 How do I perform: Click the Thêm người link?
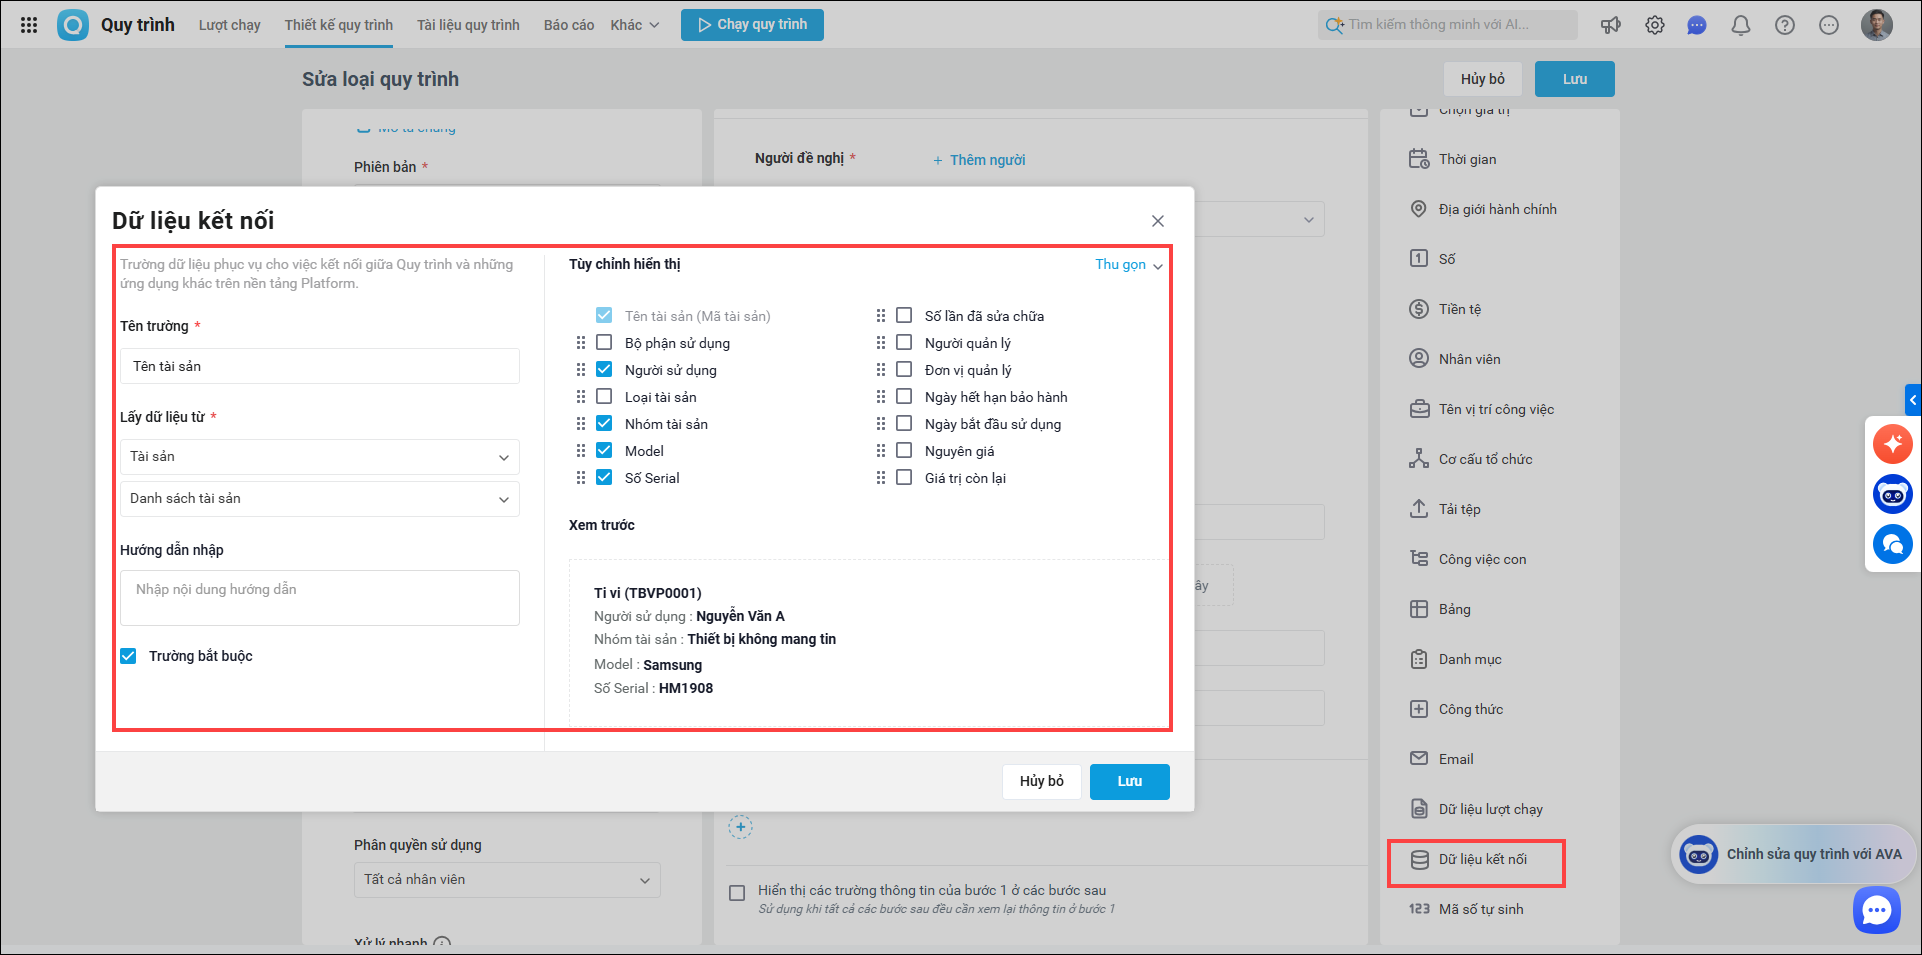[979, 160]
